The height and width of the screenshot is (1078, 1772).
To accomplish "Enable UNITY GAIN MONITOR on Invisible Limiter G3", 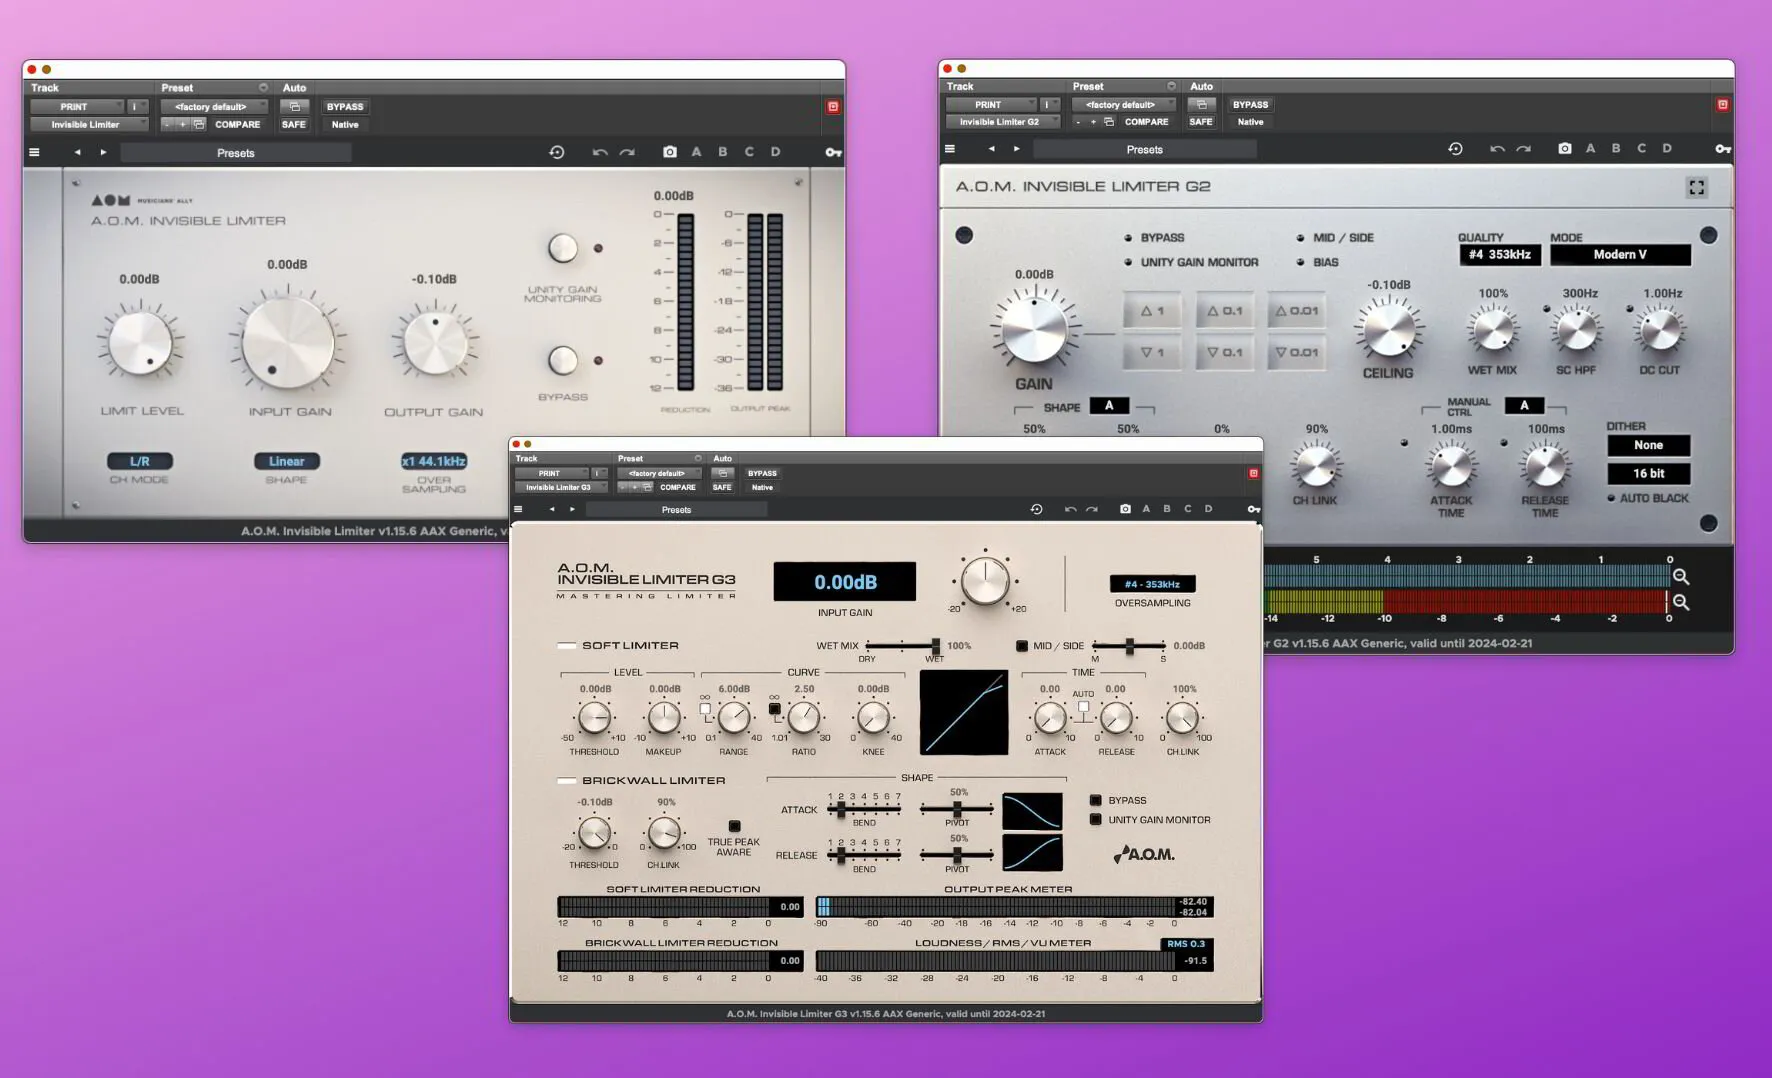I will (x=1095, y=819).
